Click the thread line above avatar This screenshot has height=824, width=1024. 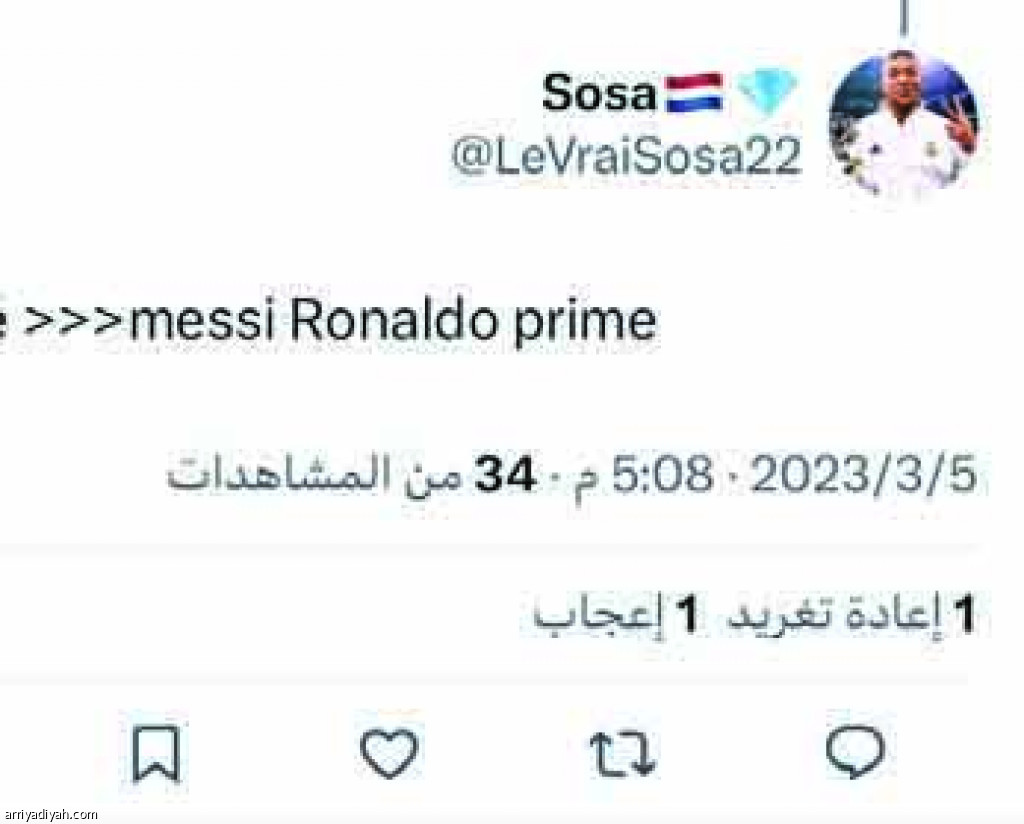(903, 18)
